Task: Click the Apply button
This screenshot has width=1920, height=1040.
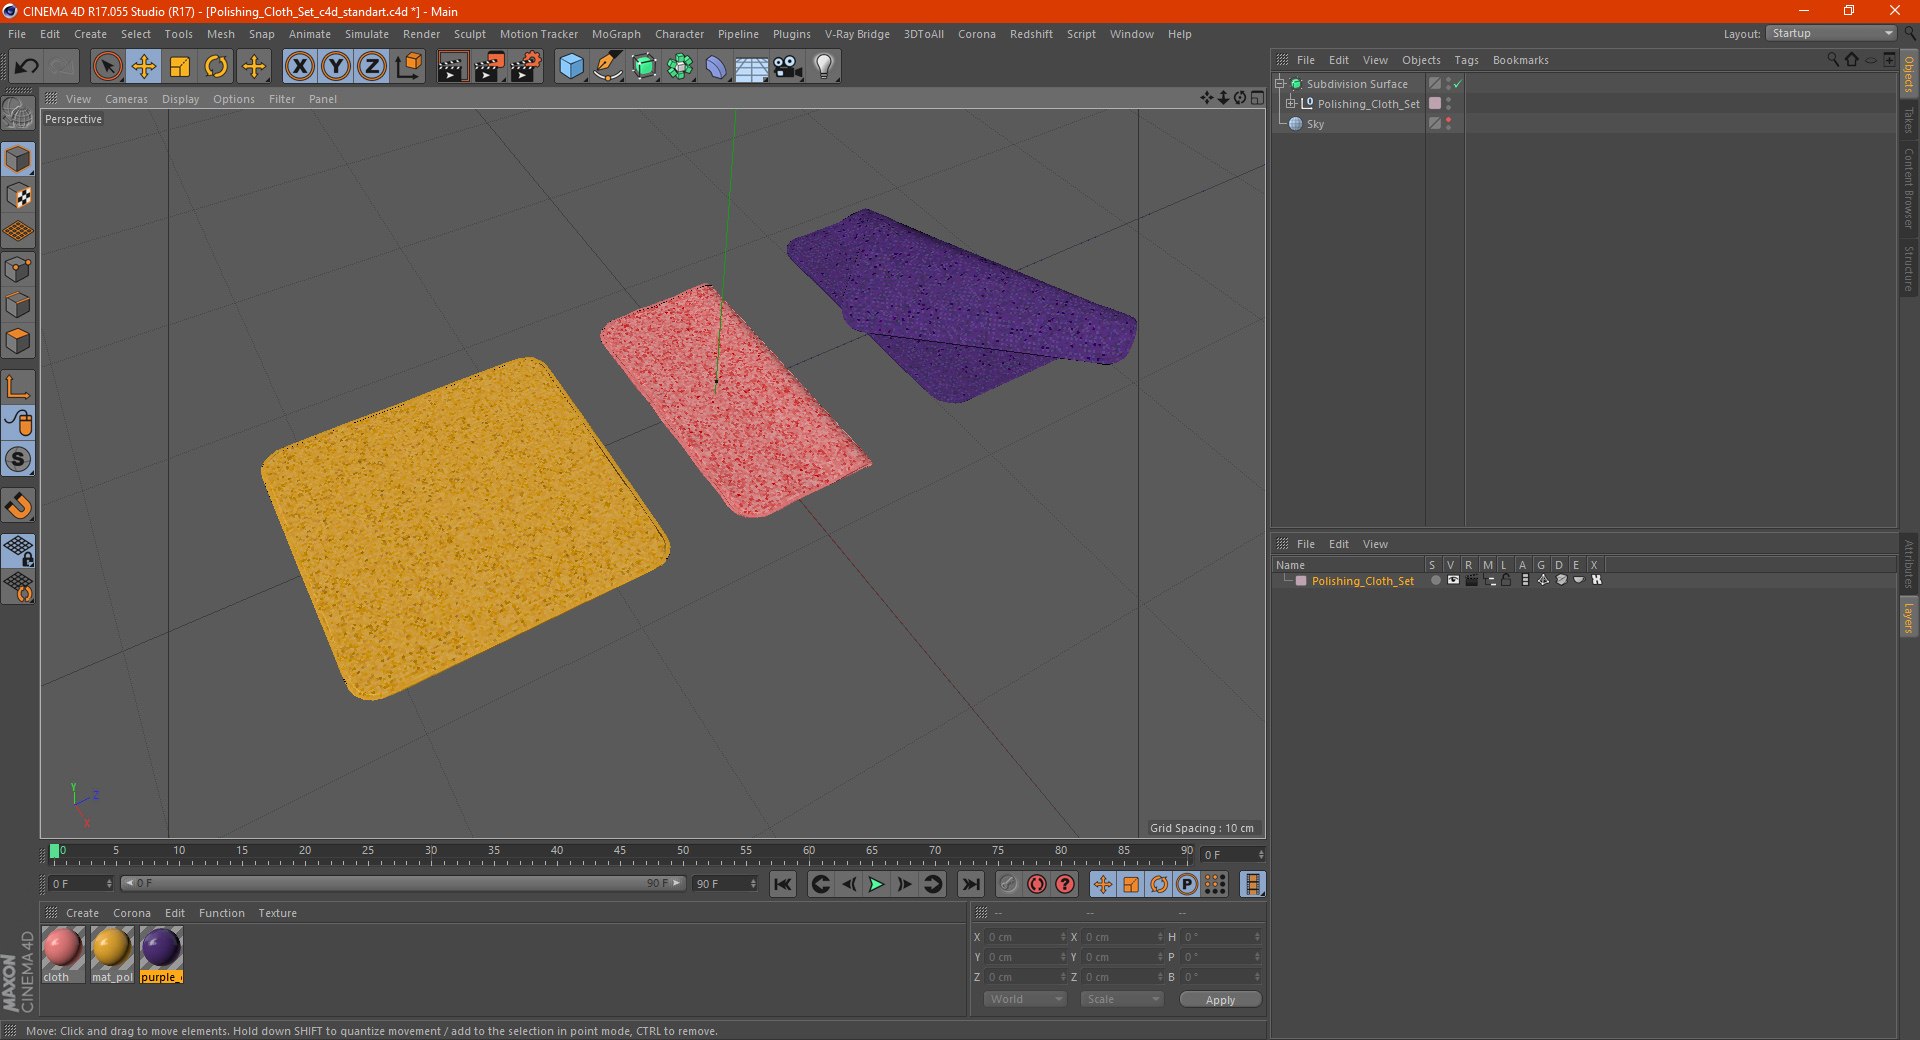Action: 1220,999
